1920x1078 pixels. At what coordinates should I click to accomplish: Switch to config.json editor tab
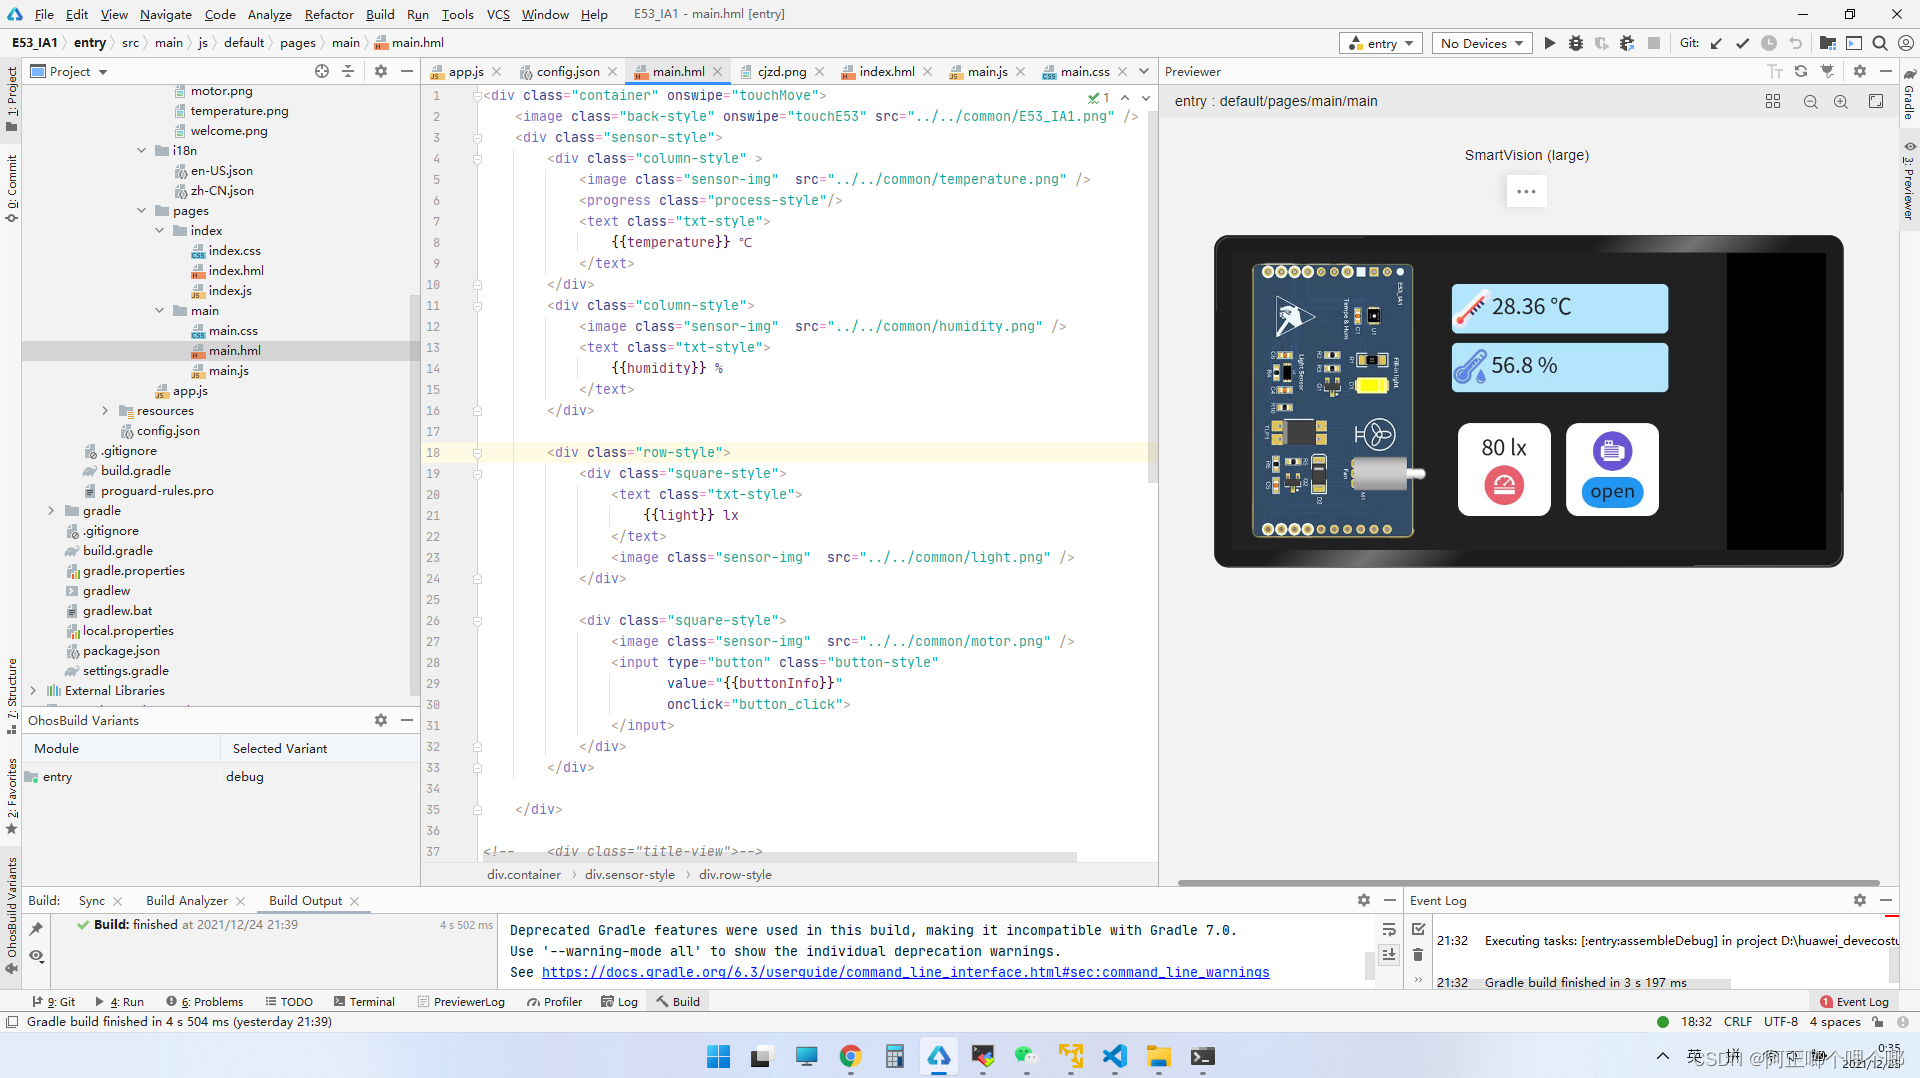pyautogui.click(x=568, y=71)
